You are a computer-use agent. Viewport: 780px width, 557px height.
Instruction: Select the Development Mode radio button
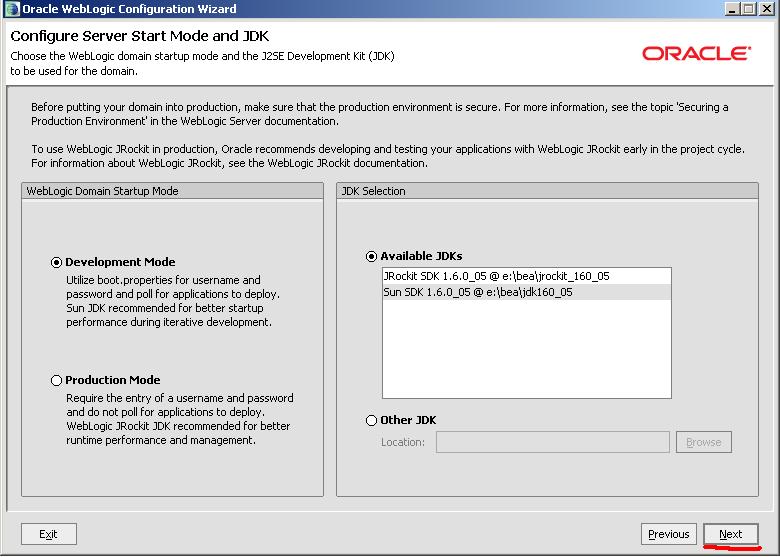(56, 262)
